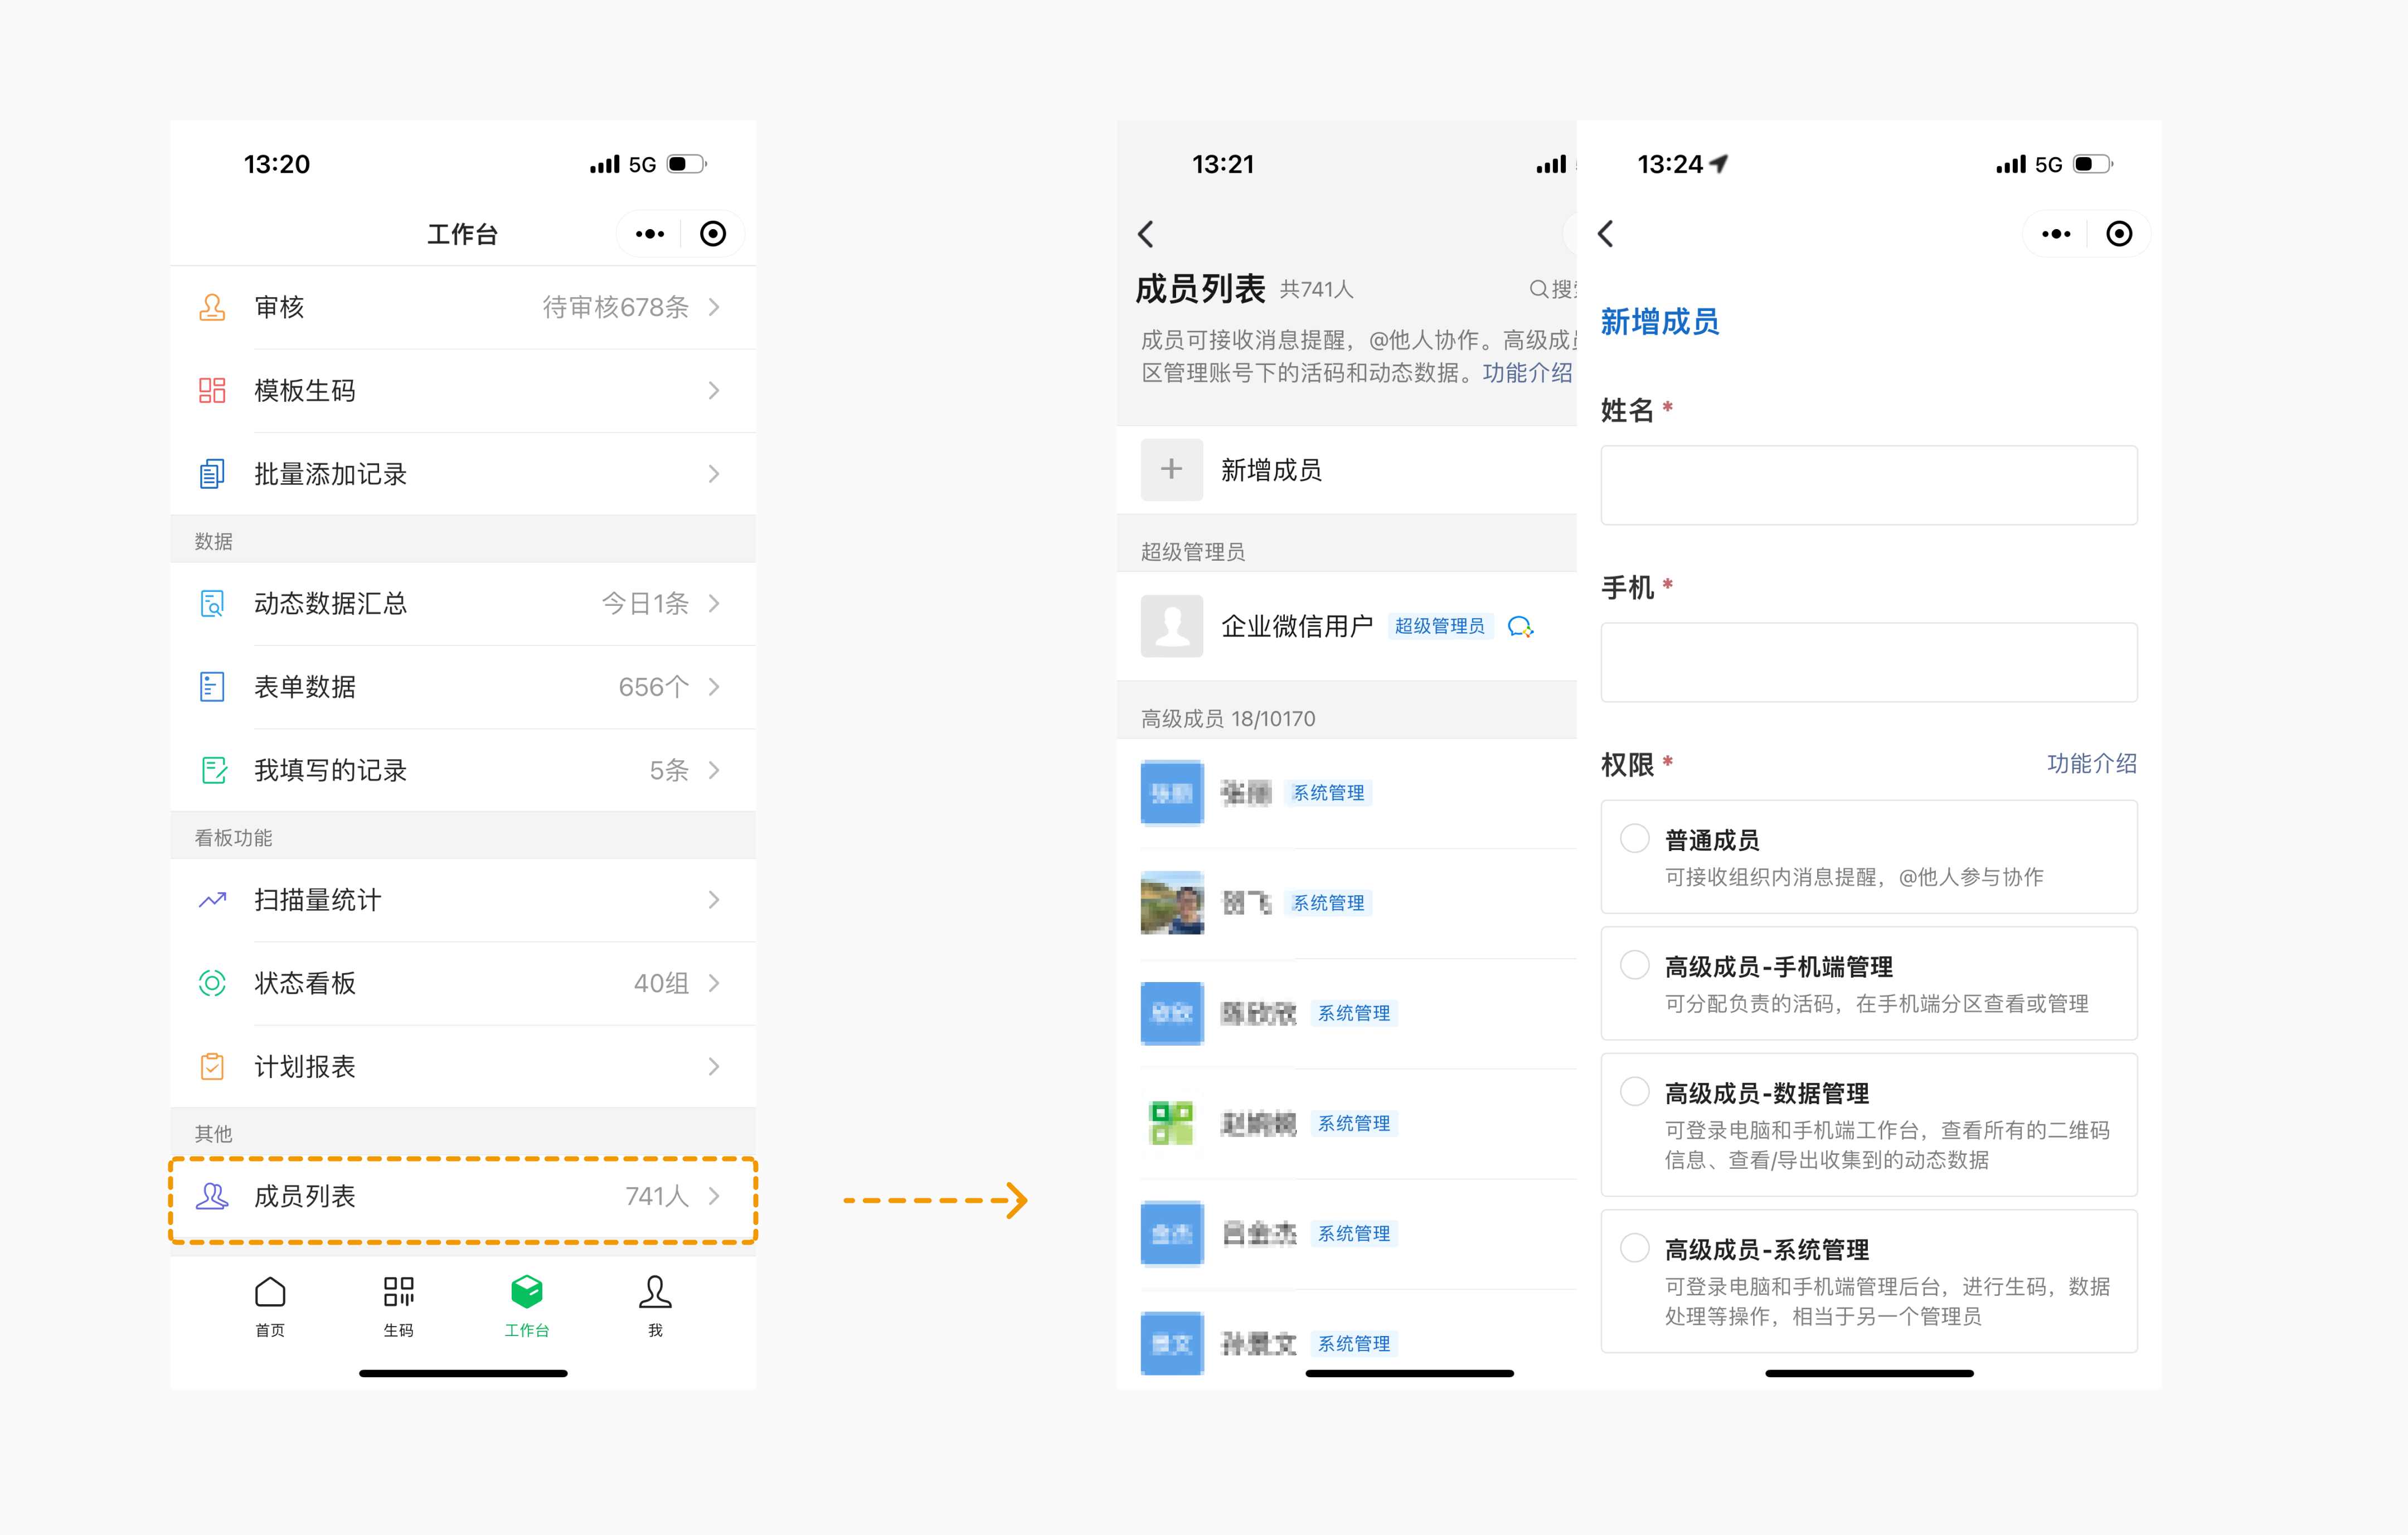Viewport: 2408px width, 1535px height.
Task: Open 成员列表 row chevron showing 741人
Action: tap(714, 1196)
